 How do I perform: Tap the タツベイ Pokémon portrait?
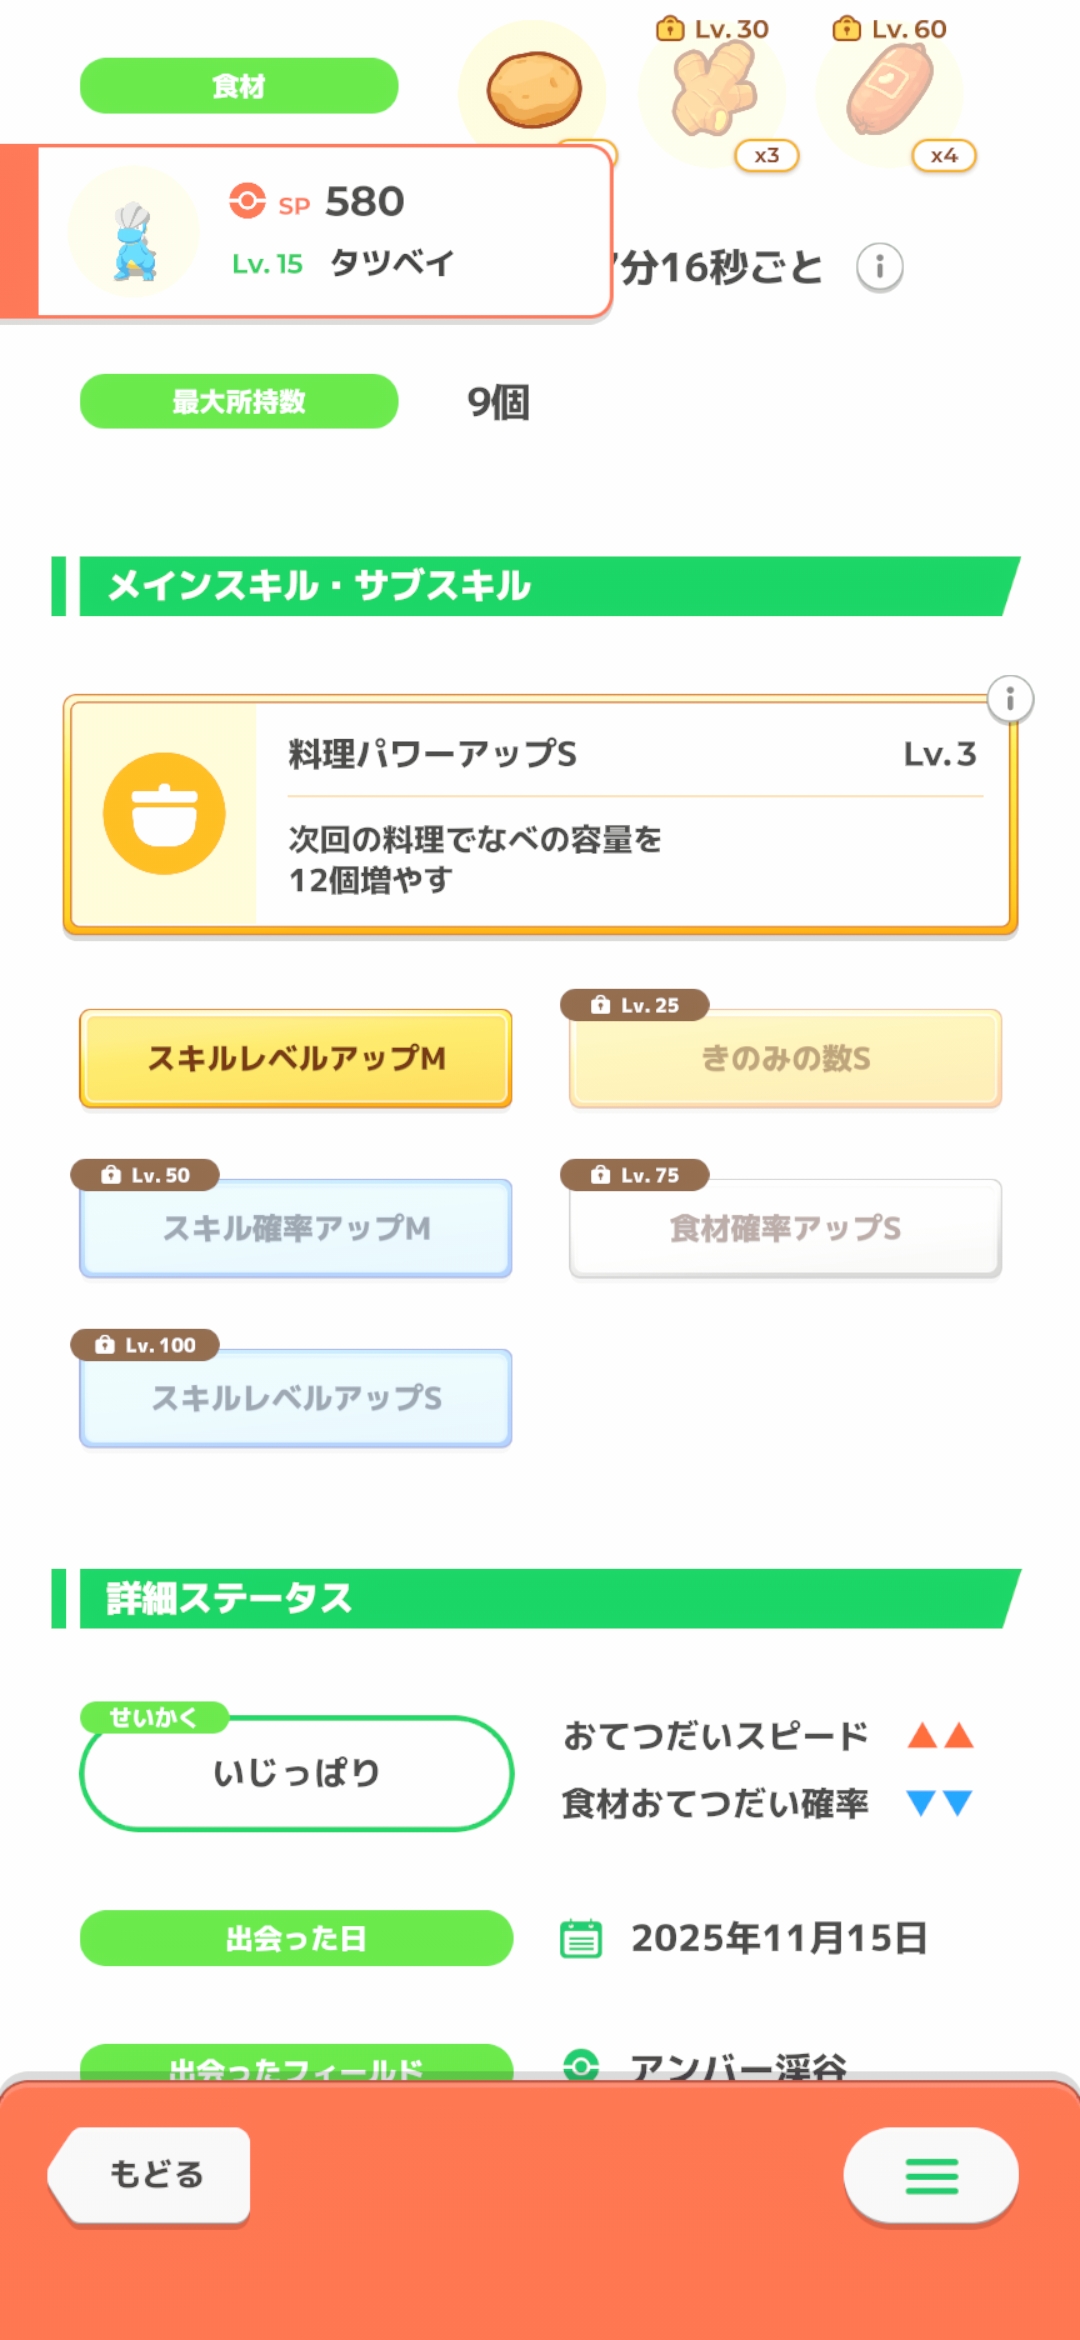coord(134,234)
